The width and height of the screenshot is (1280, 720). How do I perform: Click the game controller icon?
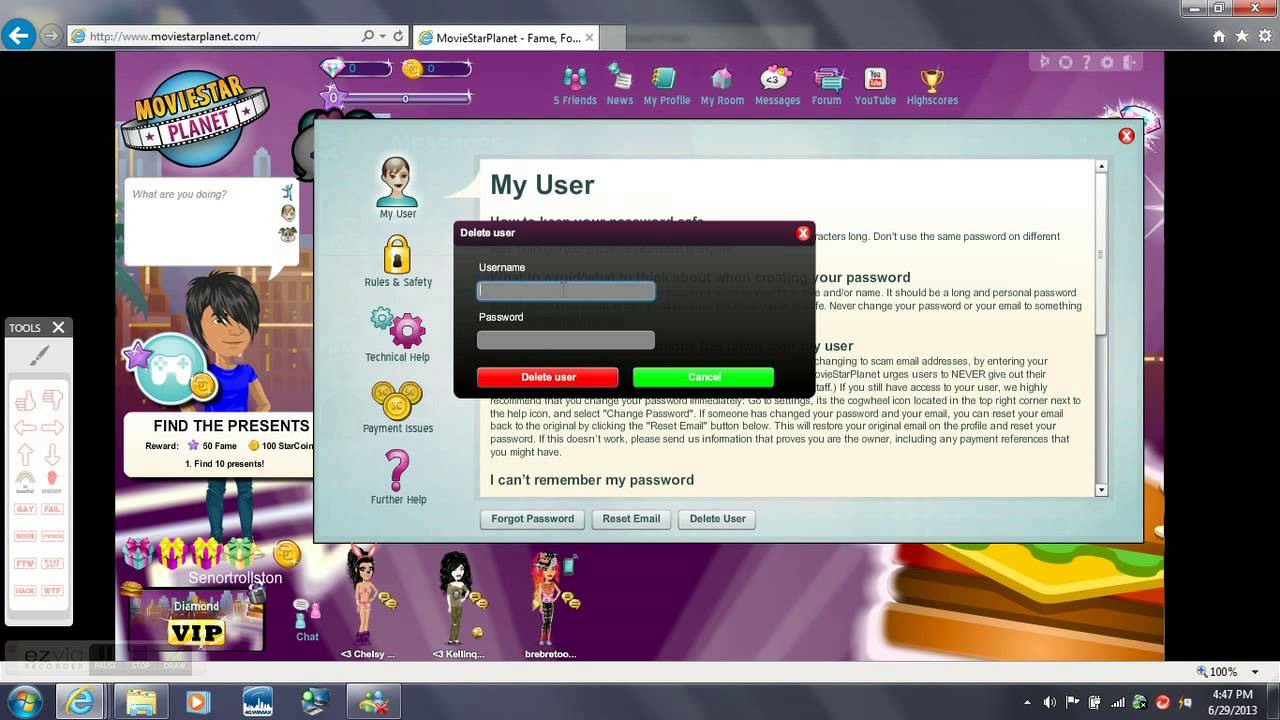(x=171, y=371)
